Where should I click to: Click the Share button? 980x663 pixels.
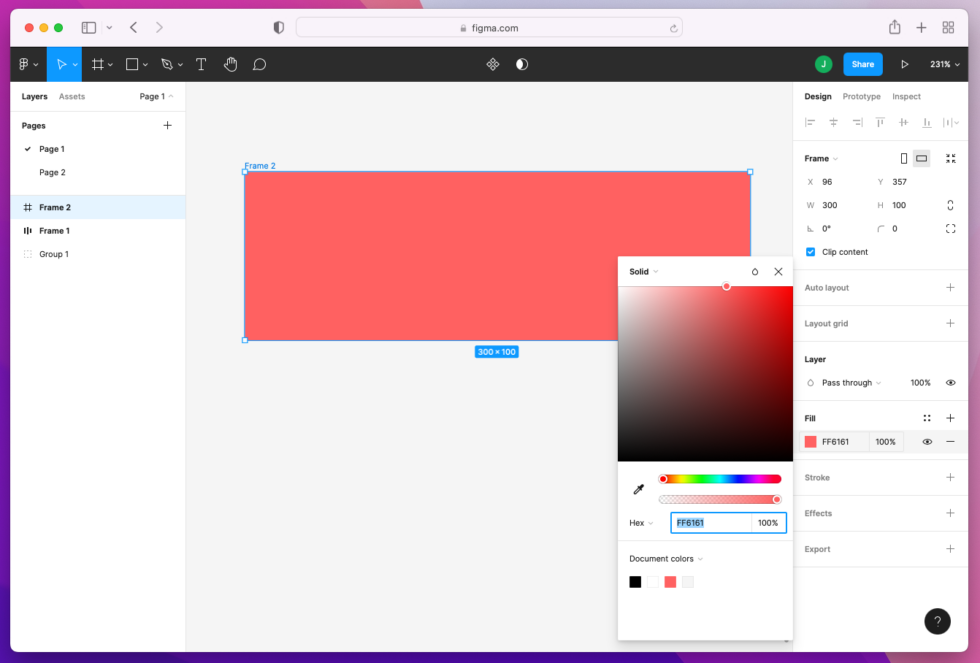(x=862, y=64)
